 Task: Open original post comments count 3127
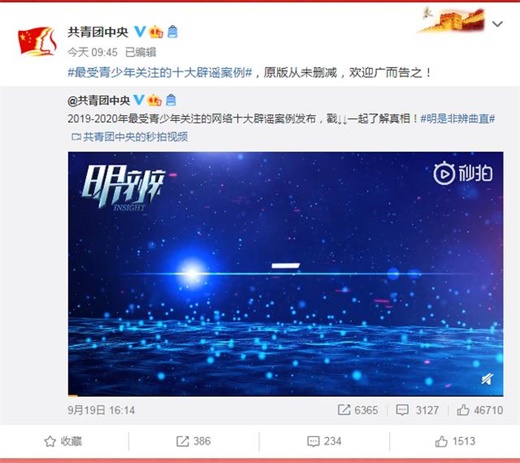tap(417, 410)
